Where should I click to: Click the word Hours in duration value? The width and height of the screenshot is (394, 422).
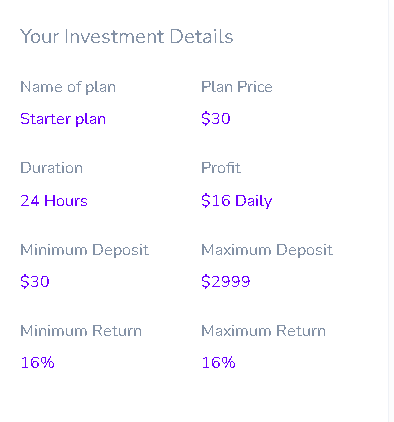click(x=66, y=201)
